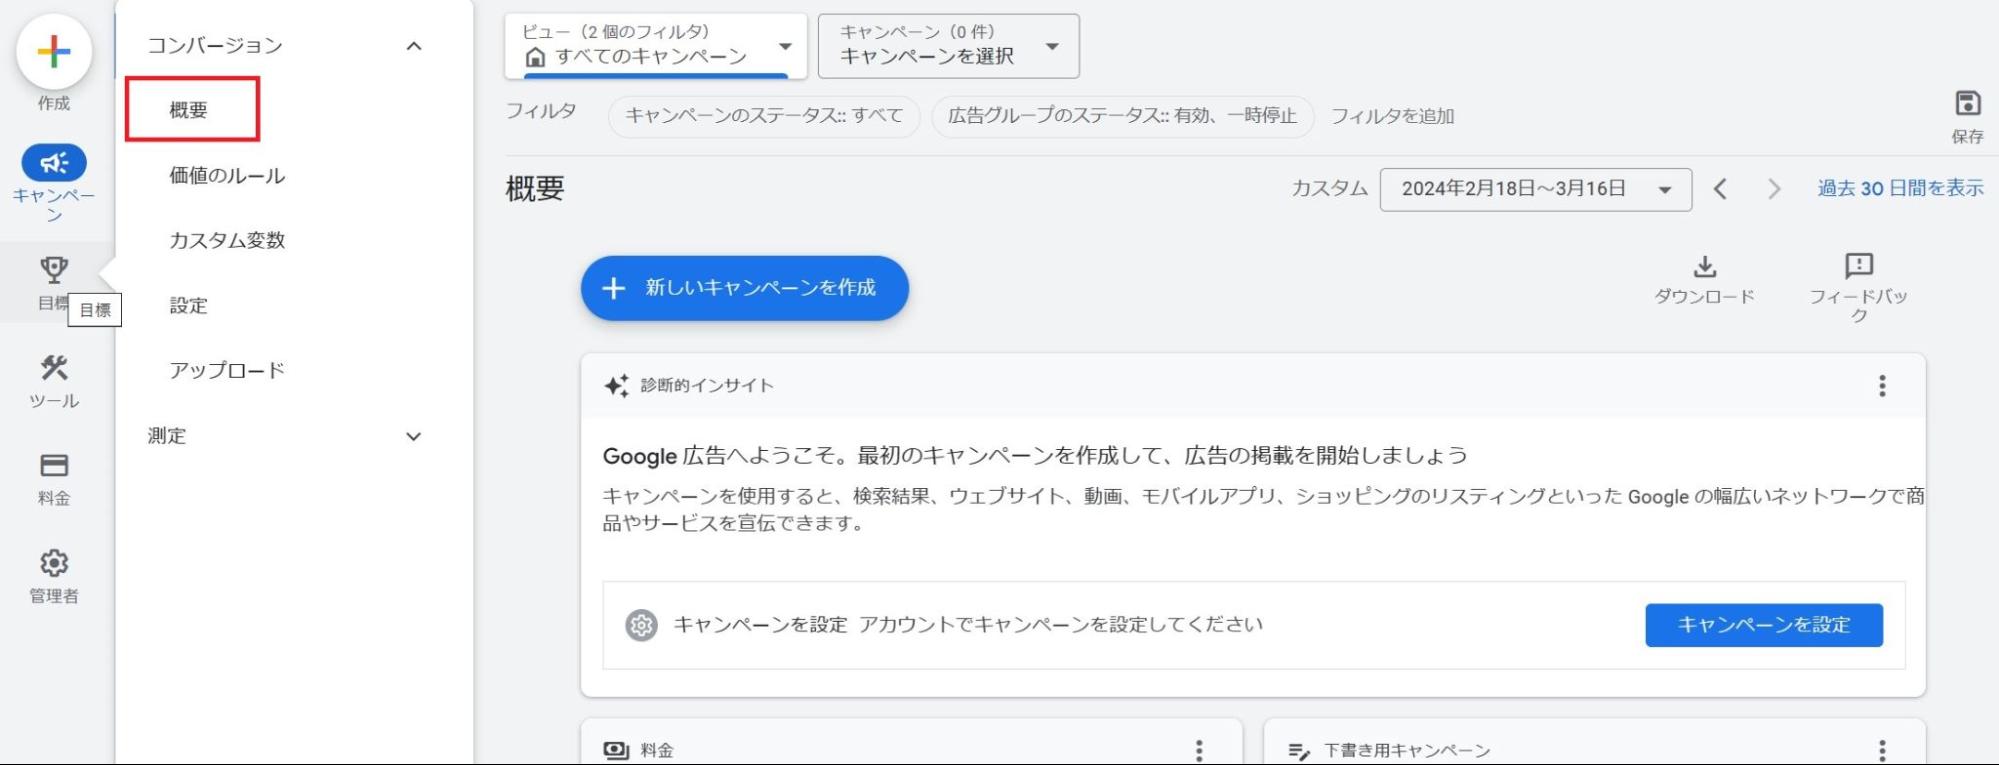Expand the 測定 section
1999x765 pixels.
(414, 436)
